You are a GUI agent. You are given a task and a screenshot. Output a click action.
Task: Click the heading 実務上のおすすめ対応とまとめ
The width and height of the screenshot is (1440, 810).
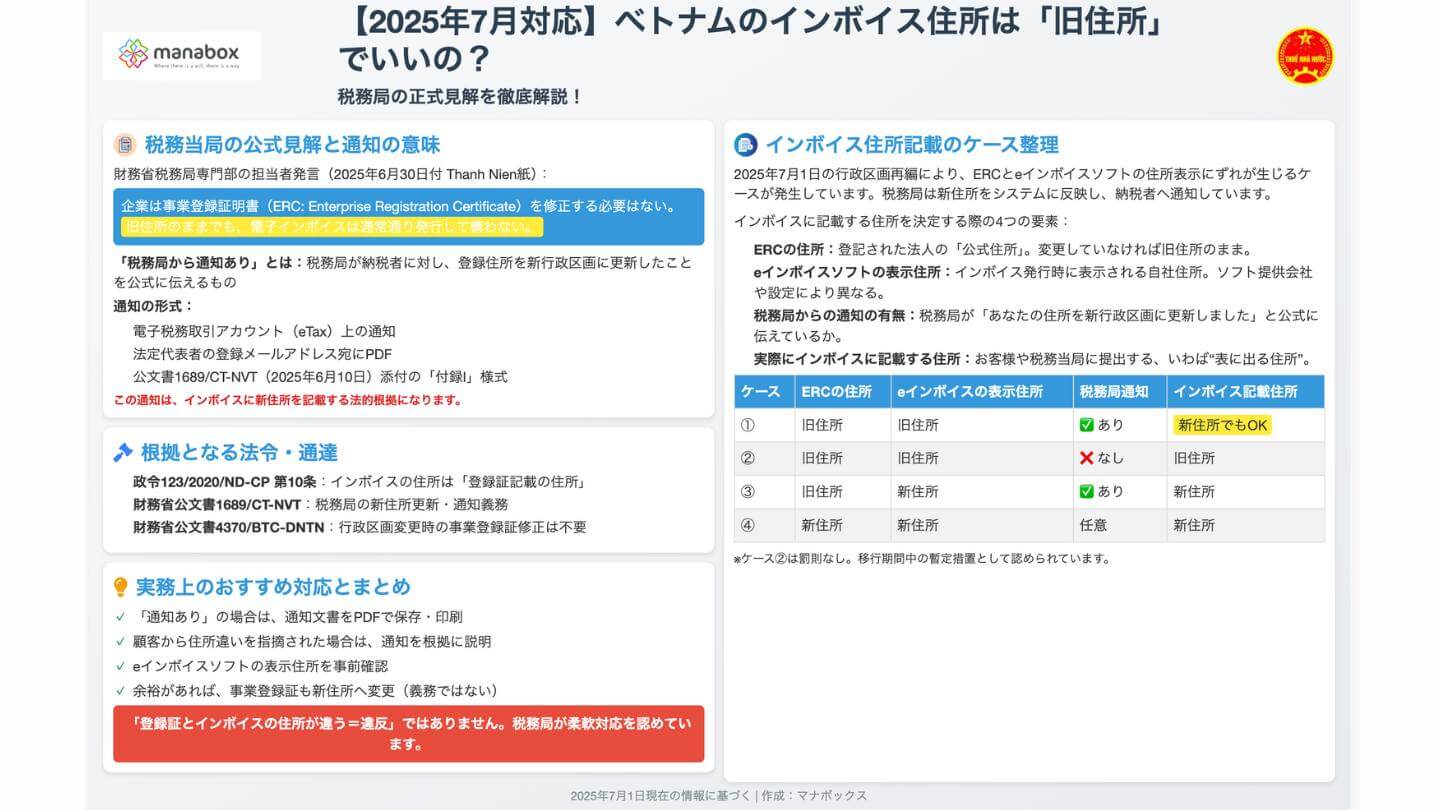tap(273, 587)
